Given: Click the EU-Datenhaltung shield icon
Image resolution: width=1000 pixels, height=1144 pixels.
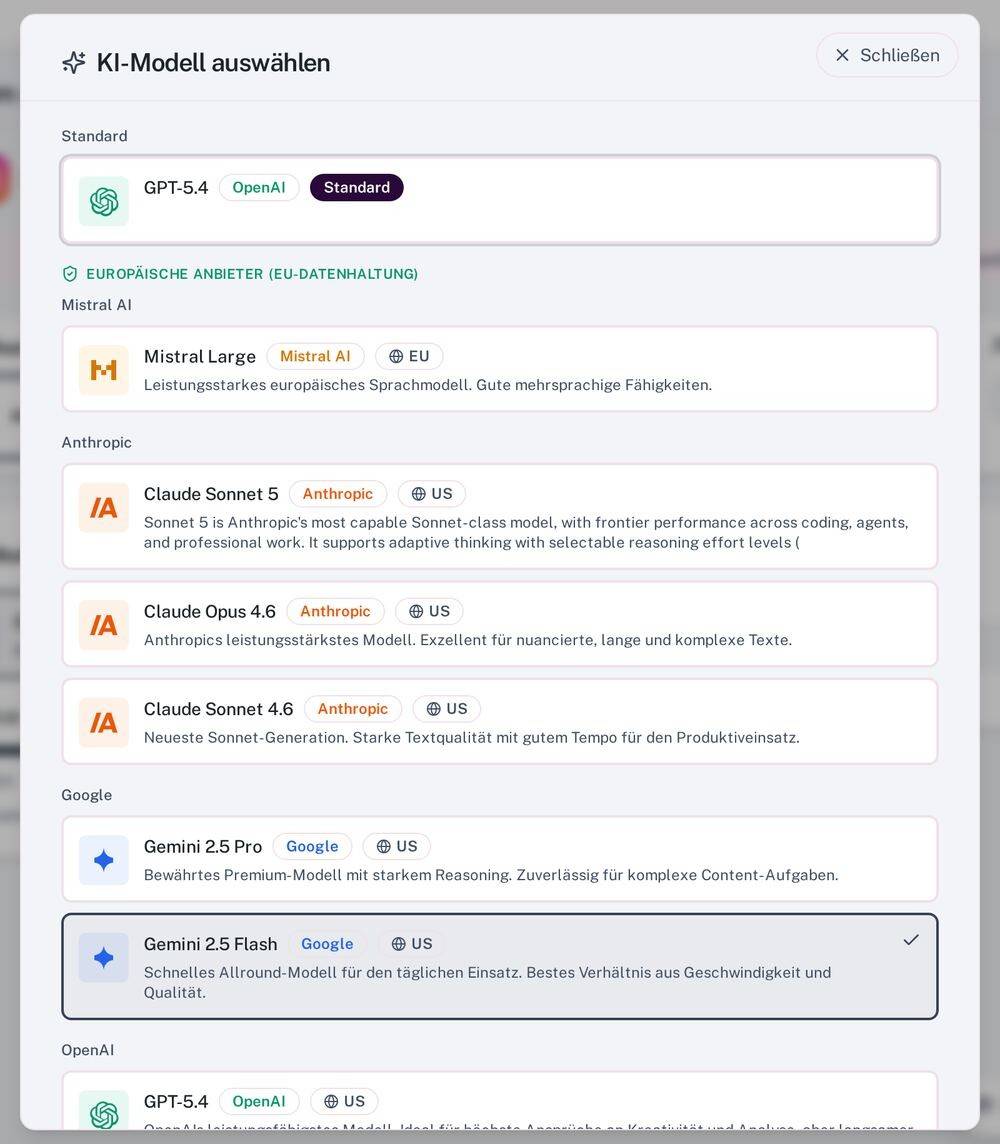Looking at the screenshot, I should click(x=70, y=274).
